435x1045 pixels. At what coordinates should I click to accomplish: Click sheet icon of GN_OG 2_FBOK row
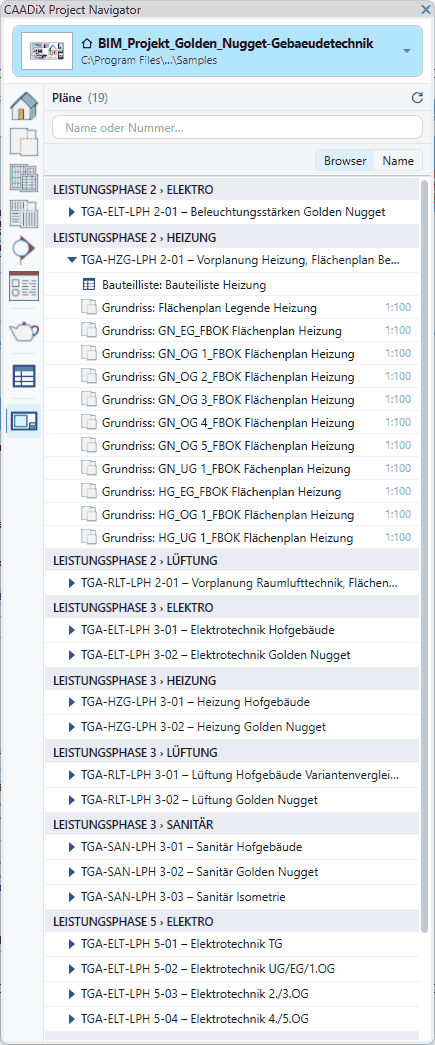click(x=89, y=377)
